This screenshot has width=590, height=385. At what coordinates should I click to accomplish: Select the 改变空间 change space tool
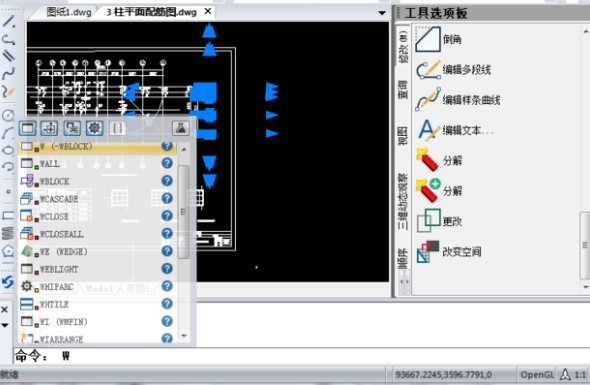pos(449,251)
